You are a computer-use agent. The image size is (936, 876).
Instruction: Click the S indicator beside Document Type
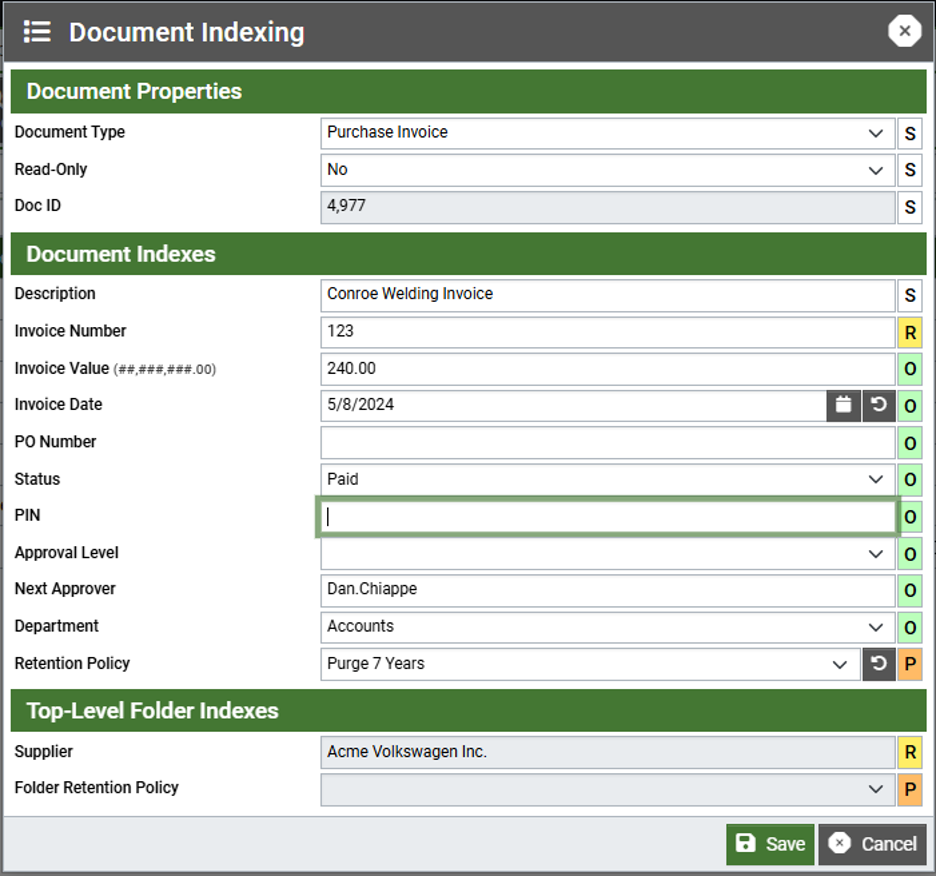[910, 133]
